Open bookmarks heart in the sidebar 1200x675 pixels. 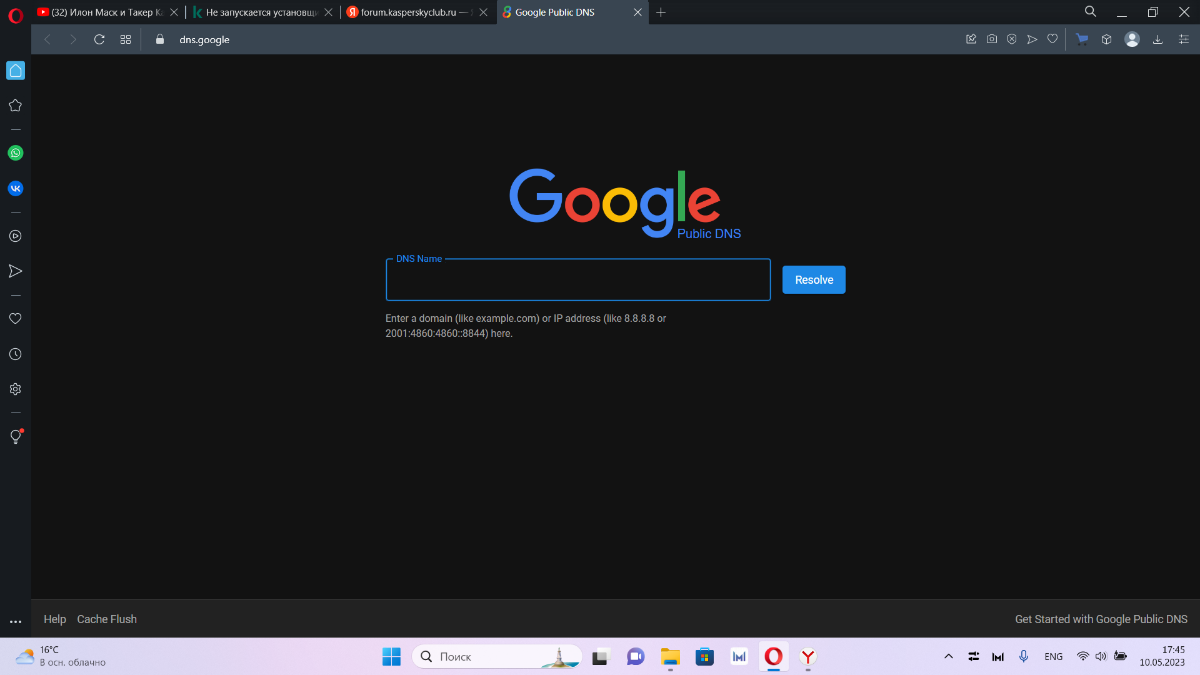(x=15, y=319)
